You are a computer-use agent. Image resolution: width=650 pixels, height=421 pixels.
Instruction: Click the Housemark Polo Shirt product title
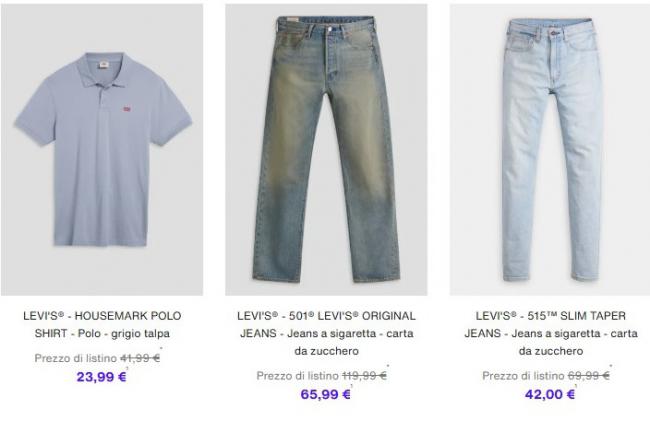click(102, 324)
